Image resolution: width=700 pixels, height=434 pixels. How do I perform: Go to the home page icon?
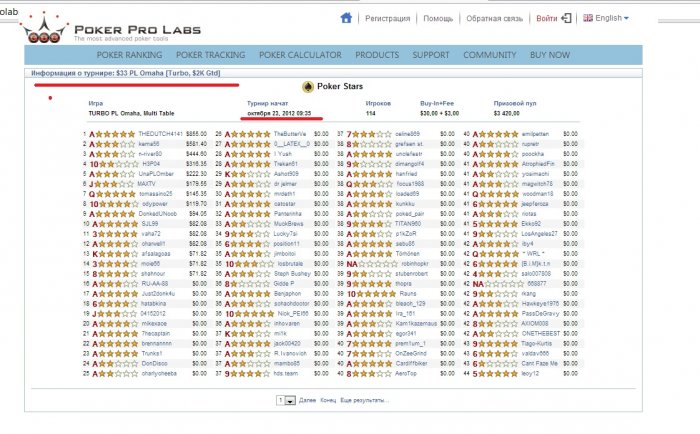346,18
